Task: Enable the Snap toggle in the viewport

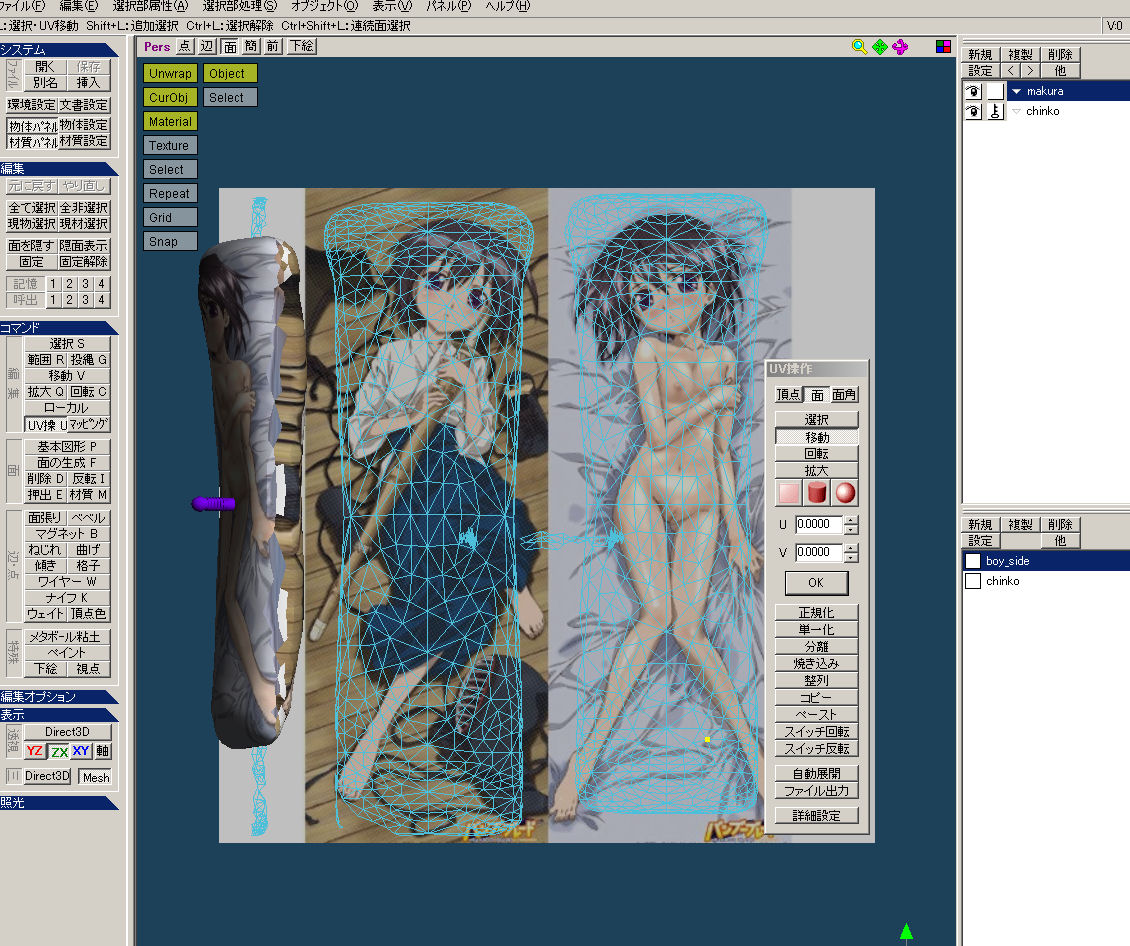Action: [170, 241]
